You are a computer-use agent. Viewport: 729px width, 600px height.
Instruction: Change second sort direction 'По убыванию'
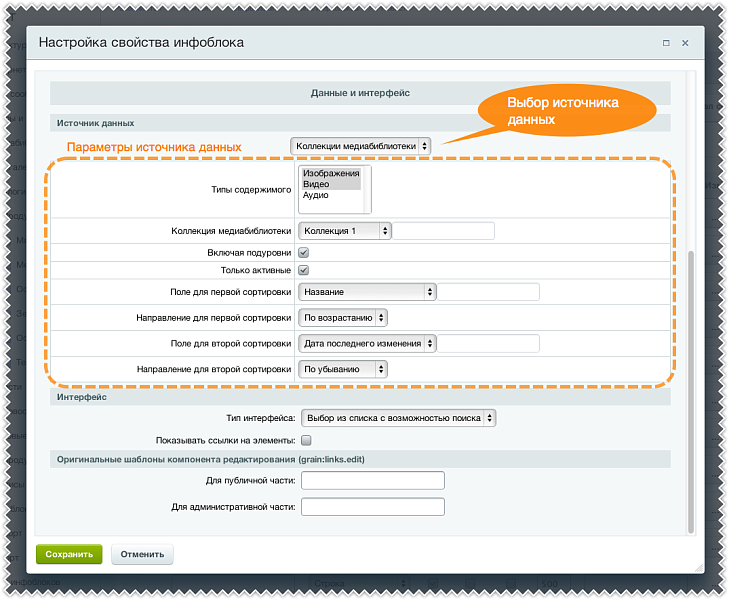[x=344, y=369]
